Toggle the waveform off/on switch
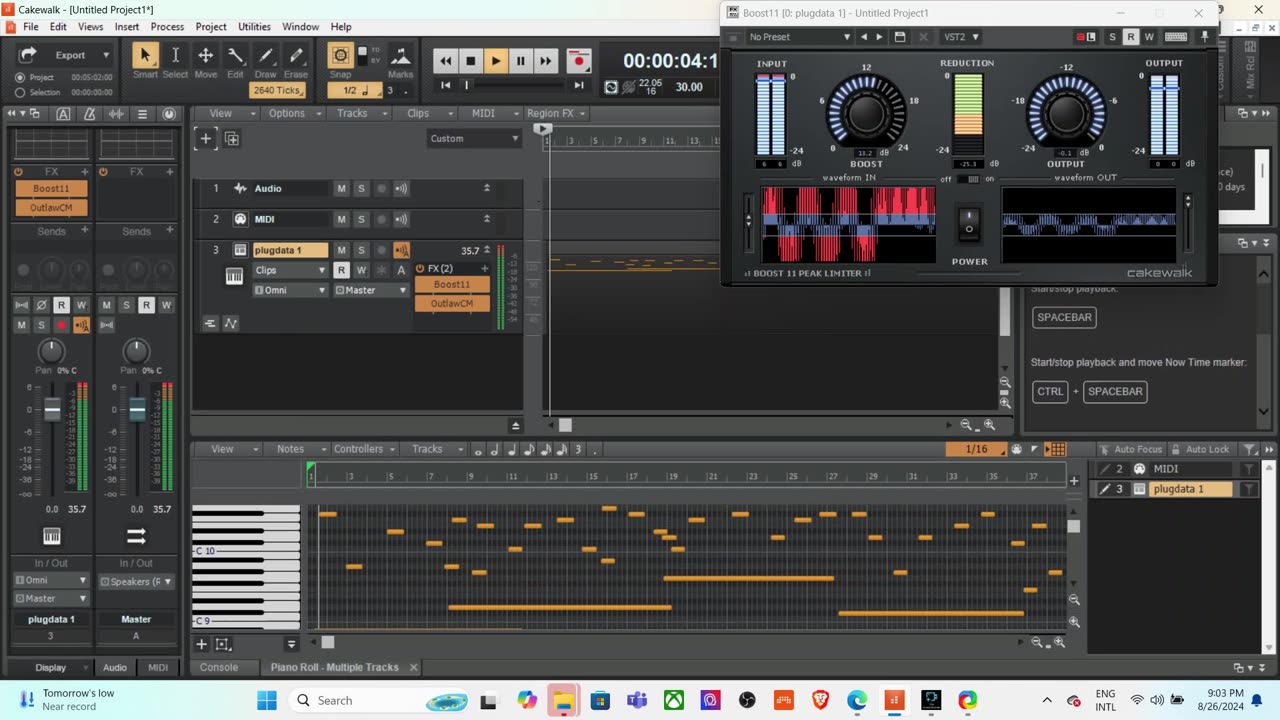Screen dimensions: 1280x720 click(968, 179)
